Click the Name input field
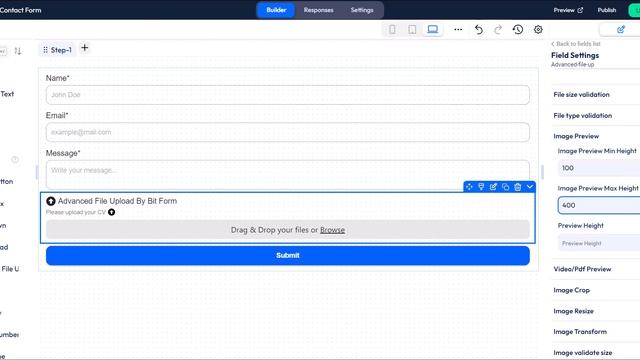Screen dimensions: 640x360 point(288,95)
